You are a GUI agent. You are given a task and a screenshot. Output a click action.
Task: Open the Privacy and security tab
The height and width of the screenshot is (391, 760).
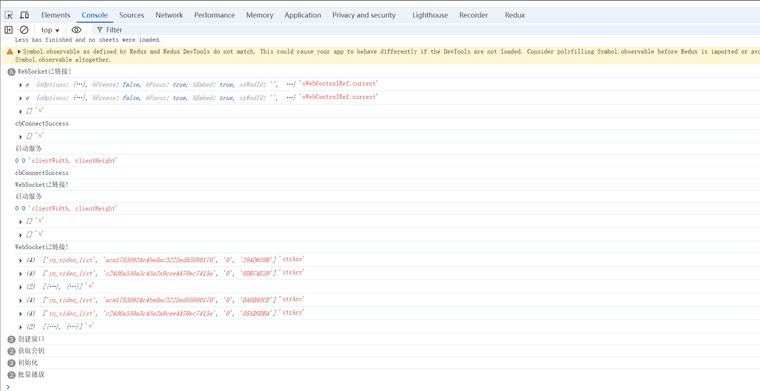coord(364,15)
